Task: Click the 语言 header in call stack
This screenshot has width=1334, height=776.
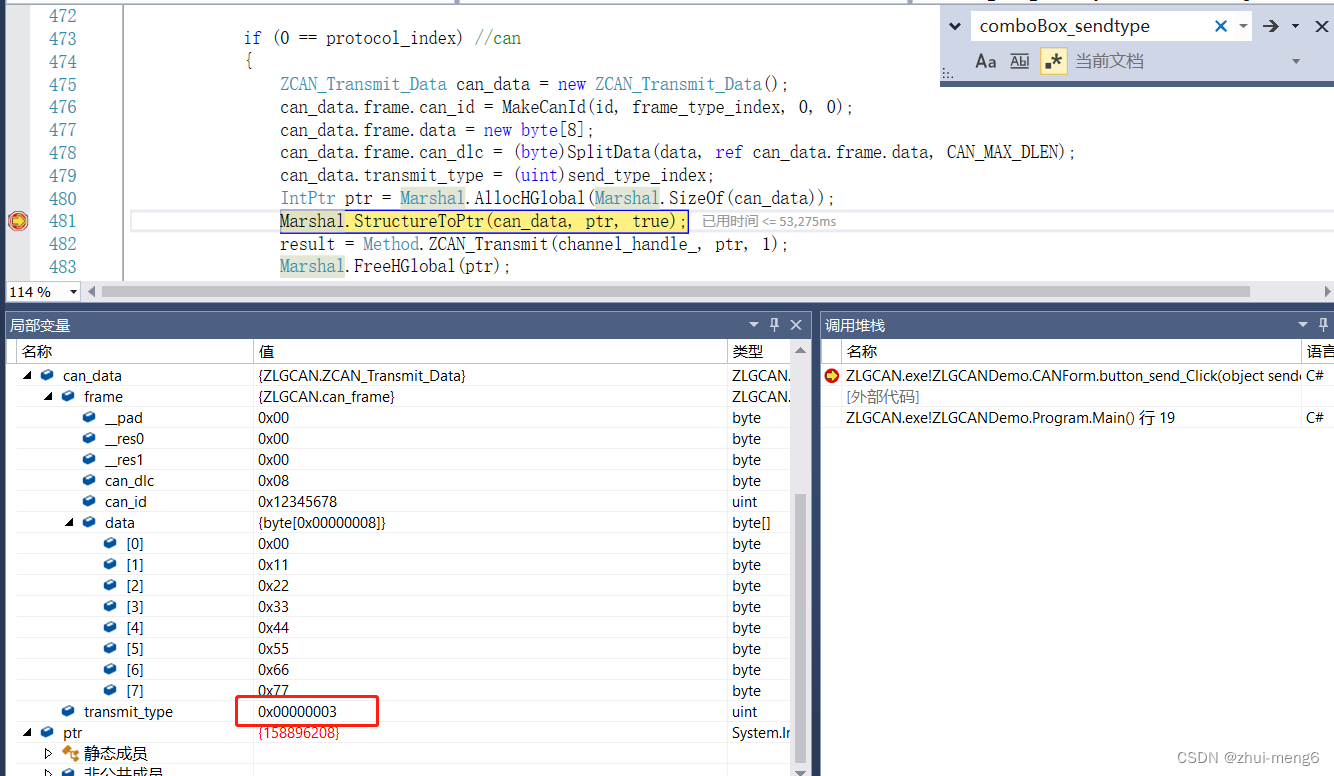Action: tap(1319, 351)
